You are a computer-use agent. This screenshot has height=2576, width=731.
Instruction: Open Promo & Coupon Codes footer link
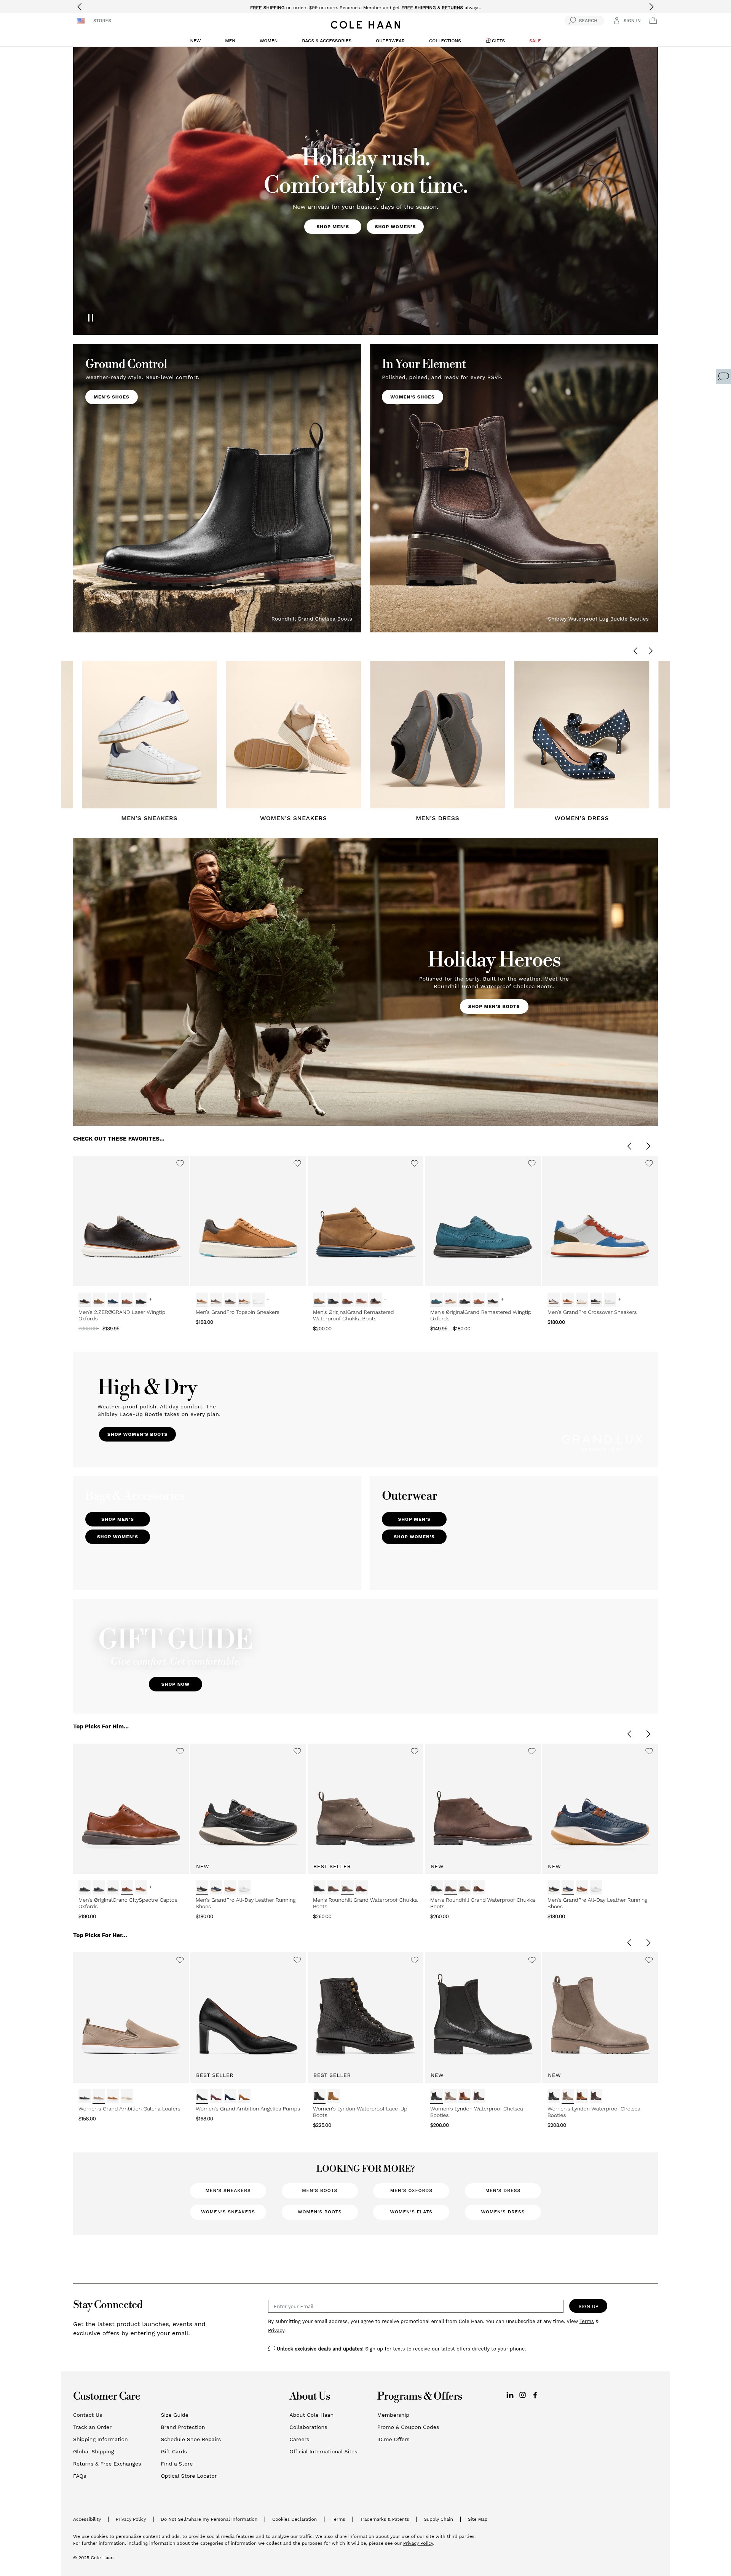(408, 2427)
